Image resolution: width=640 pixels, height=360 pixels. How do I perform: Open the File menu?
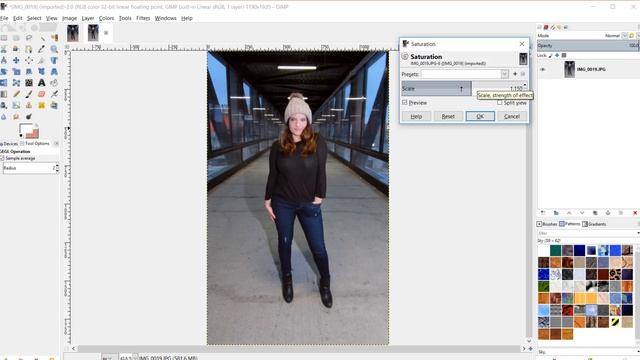pos(4,18)
